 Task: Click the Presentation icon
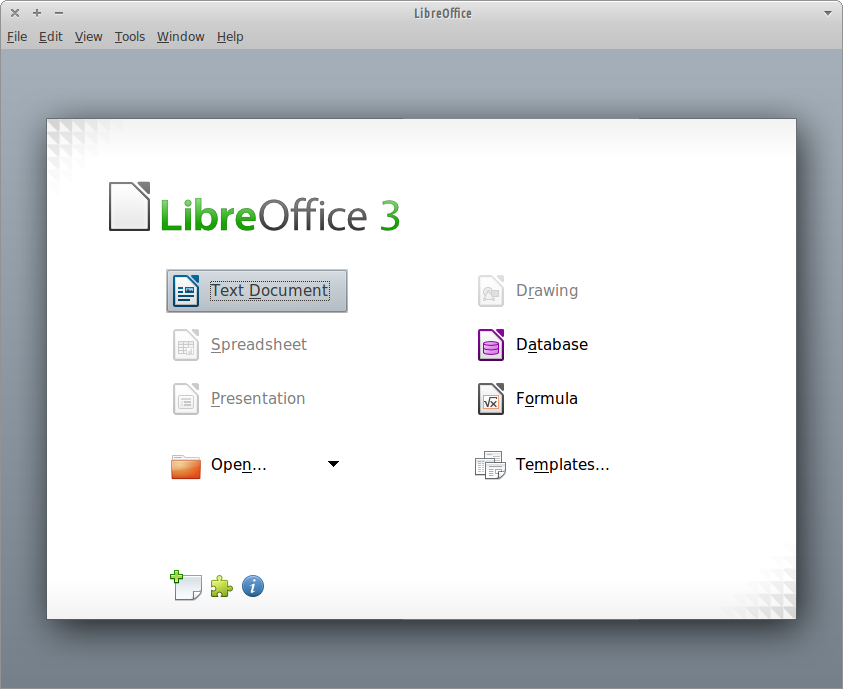pyautogui.click(x=186, y=399)
